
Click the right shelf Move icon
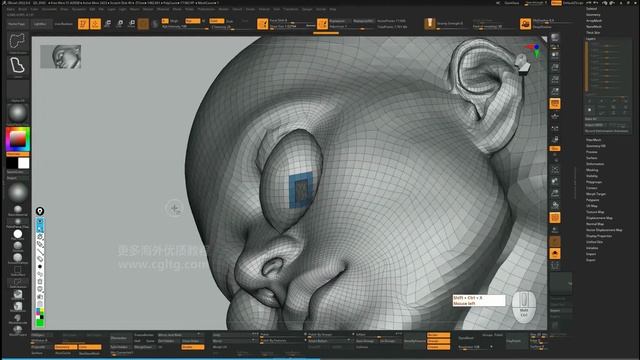coord(555,181)
